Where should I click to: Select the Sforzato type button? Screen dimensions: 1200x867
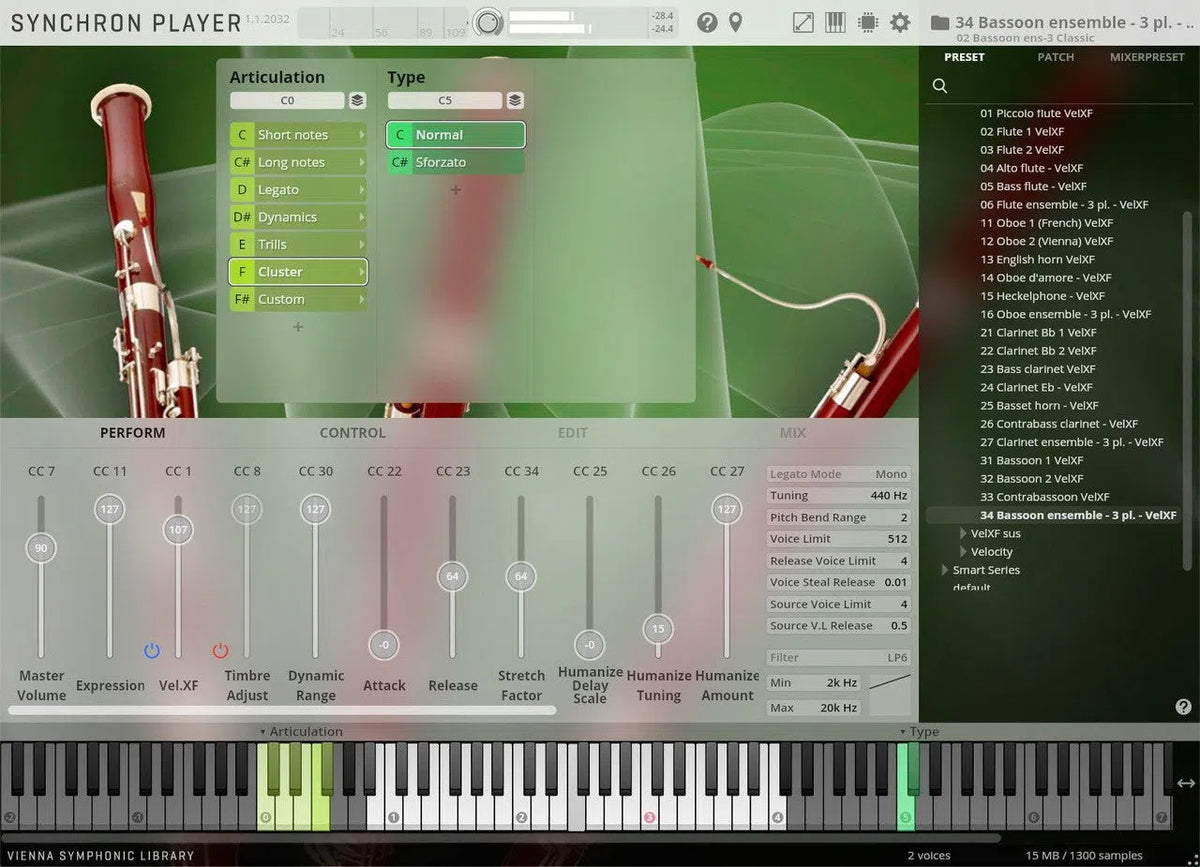coord(455,162)
